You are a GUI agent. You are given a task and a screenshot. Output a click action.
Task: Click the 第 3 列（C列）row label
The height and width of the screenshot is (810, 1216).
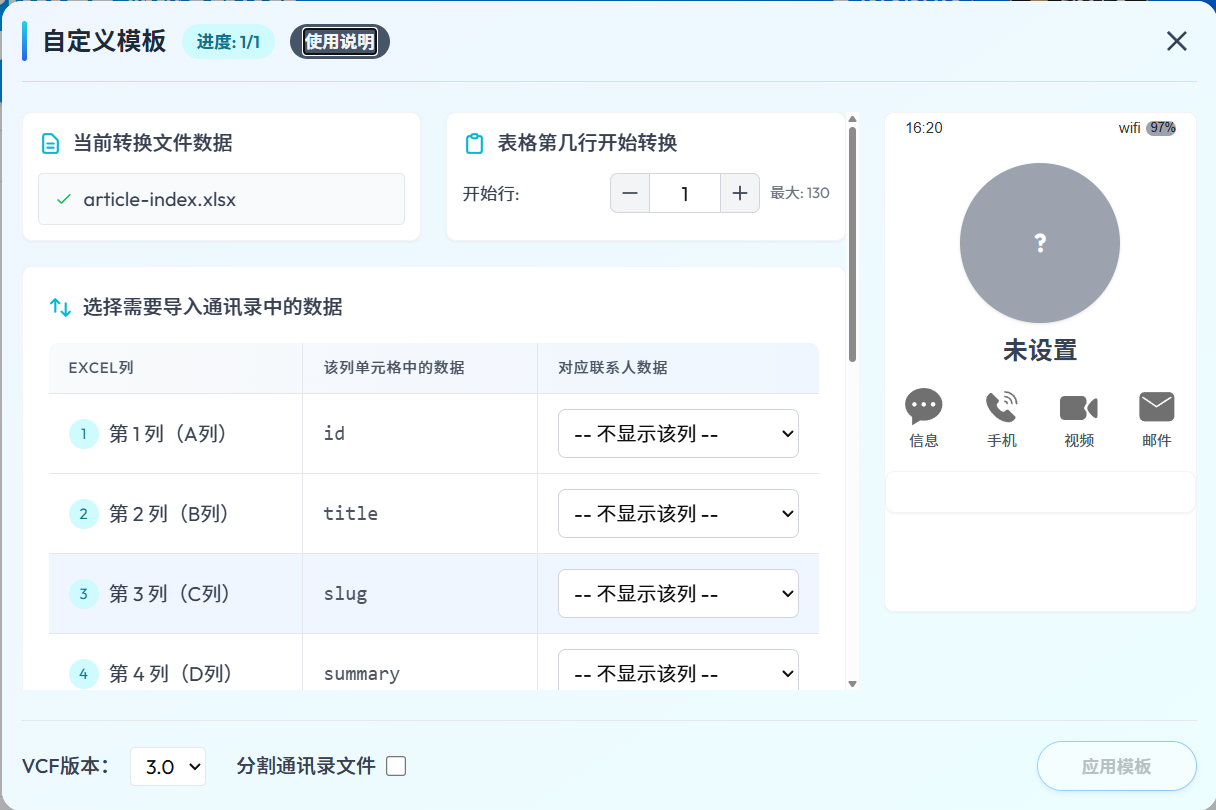(170, 594)
